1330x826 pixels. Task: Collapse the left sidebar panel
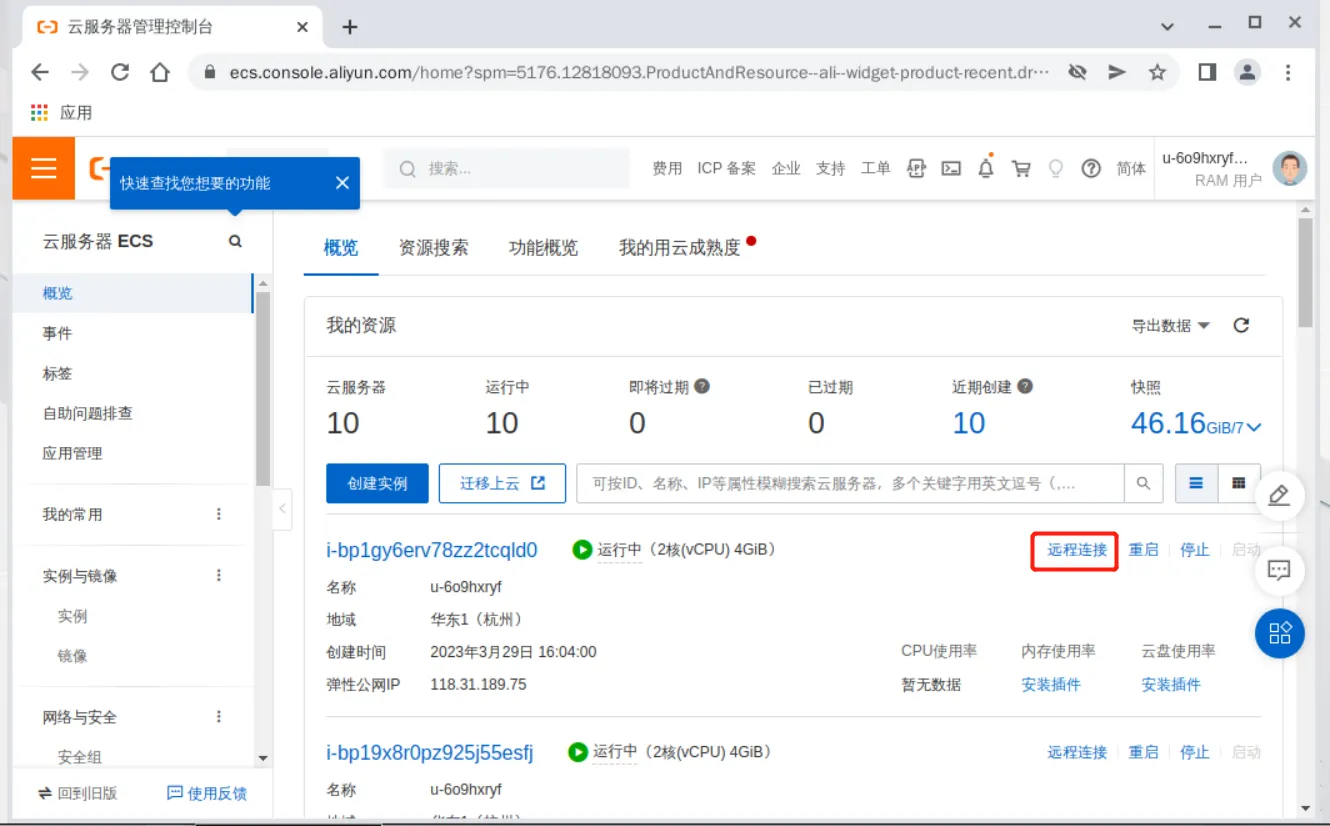coord(283,509)
